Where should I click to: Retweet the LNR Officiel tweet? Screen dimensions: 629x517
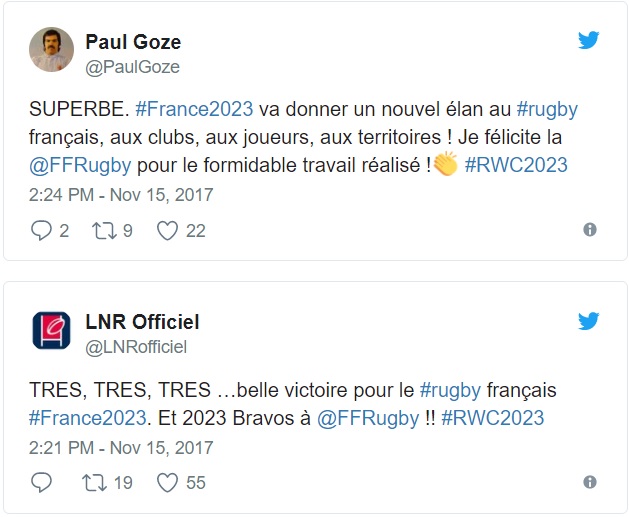pyautogui.click(x=95, y=482)
